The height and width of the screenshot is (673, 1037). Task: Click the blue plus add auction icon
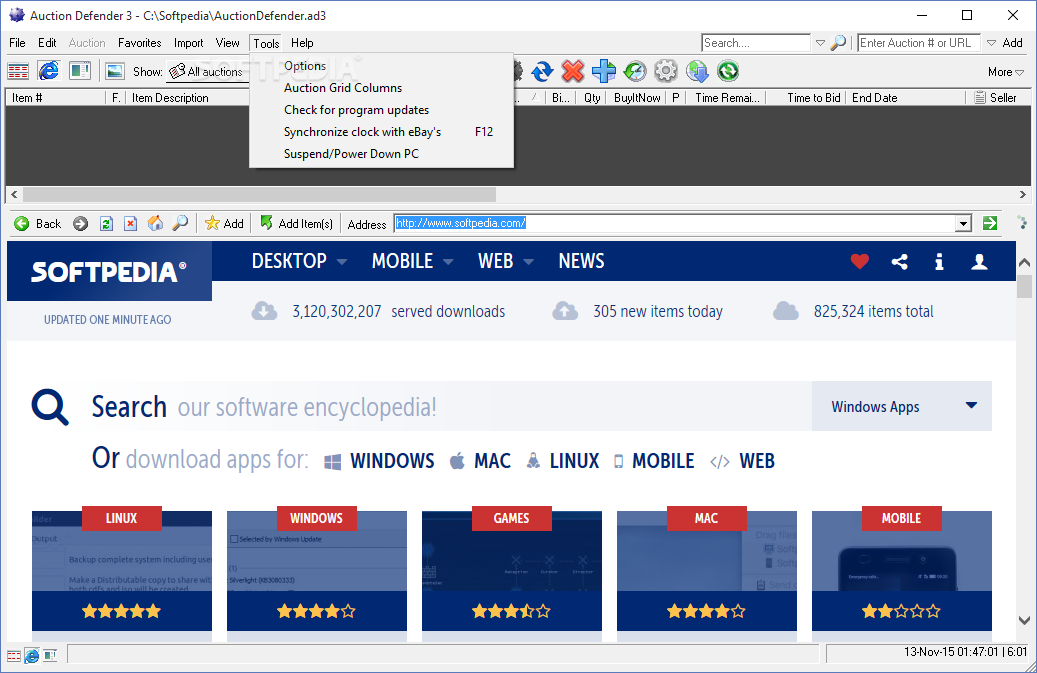[x=604, y=71]
